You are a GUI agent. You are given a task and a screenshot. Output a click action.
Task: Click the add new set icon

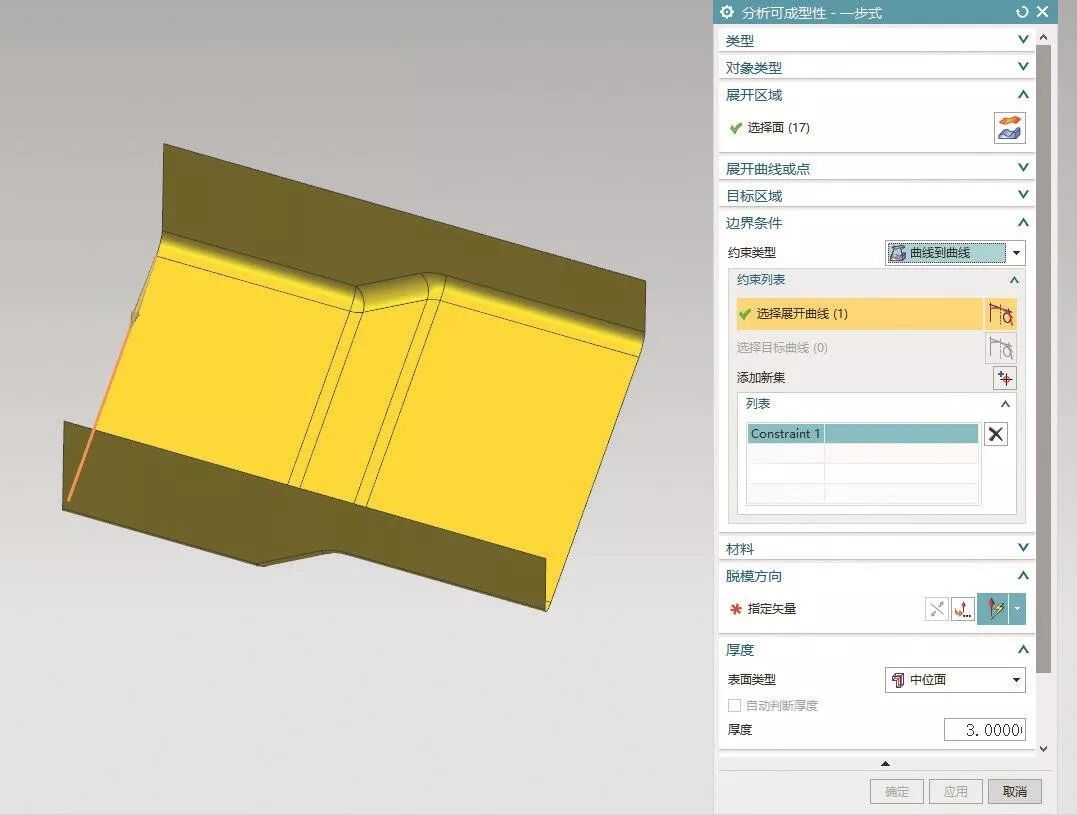tap(1004, 378)
